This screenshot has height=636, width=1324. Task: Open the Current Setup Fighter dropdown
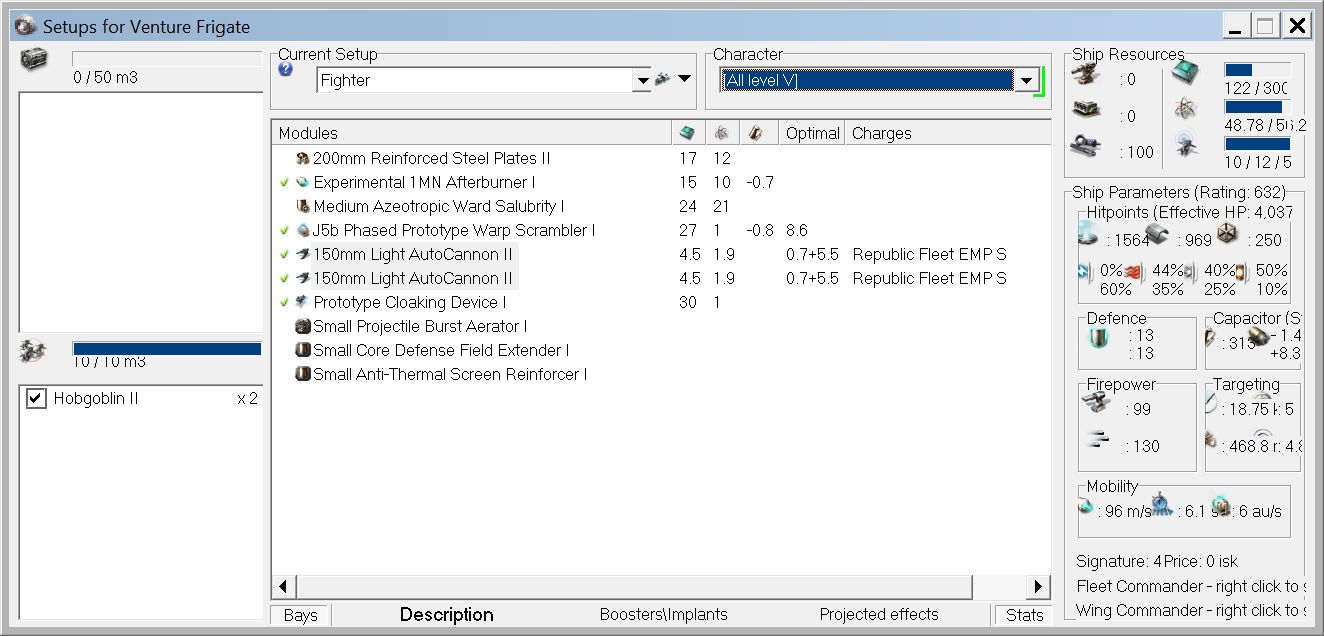tap(642, 80)
